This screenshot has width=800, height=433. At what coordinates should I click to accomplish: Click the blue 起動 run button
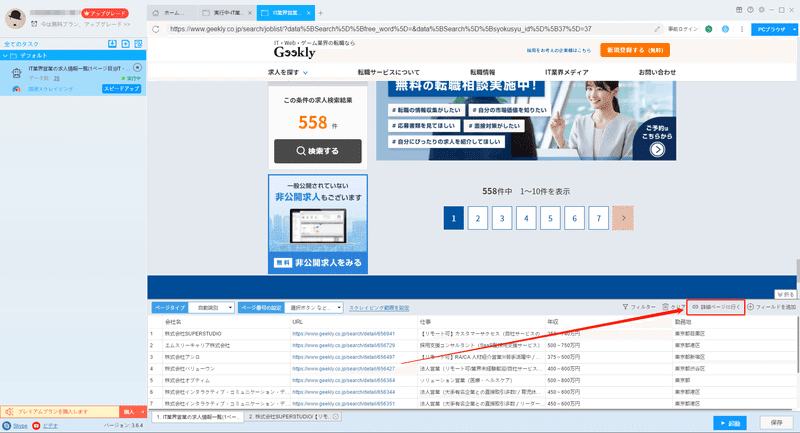point(730,423)
